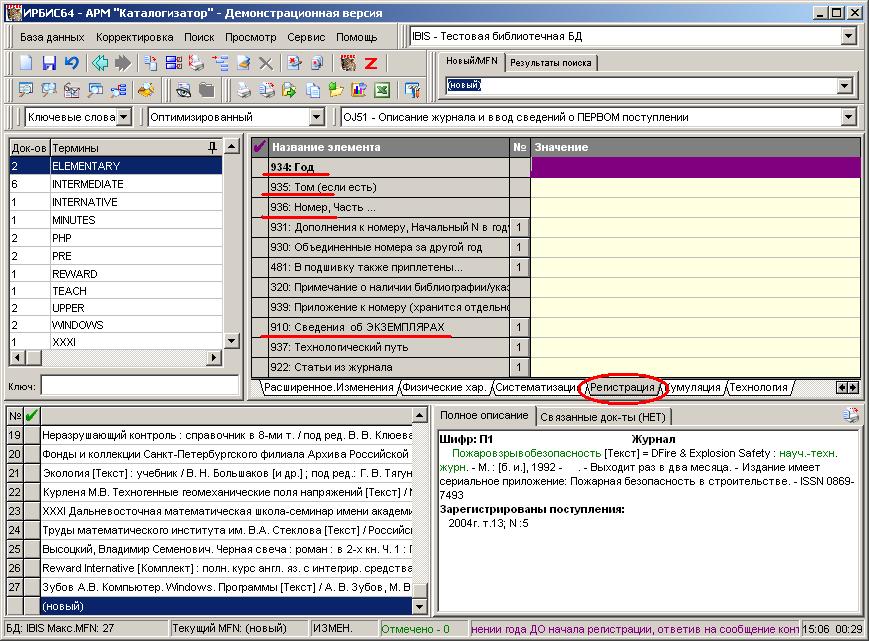Click the icon at the description panel's top right
869x641 pixels.
tap(850, 415)
